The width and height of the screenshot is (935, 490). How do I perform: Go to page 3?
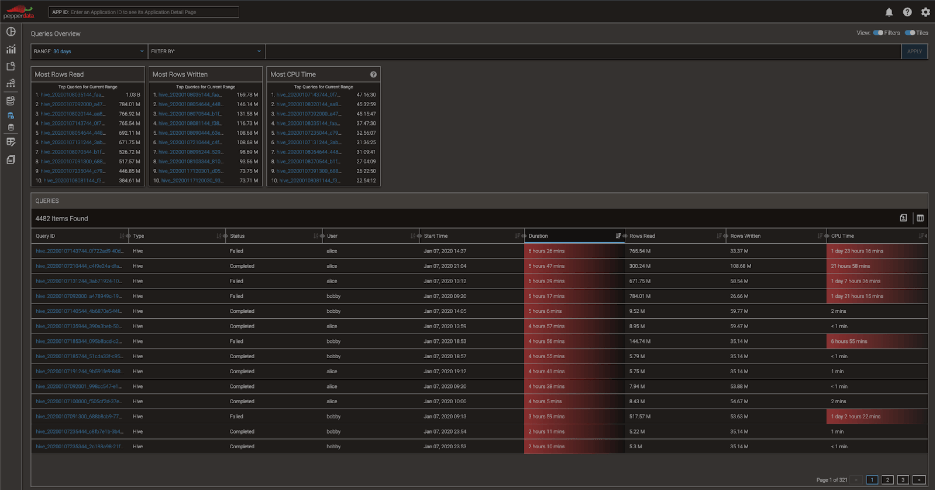tap(903, 480)
